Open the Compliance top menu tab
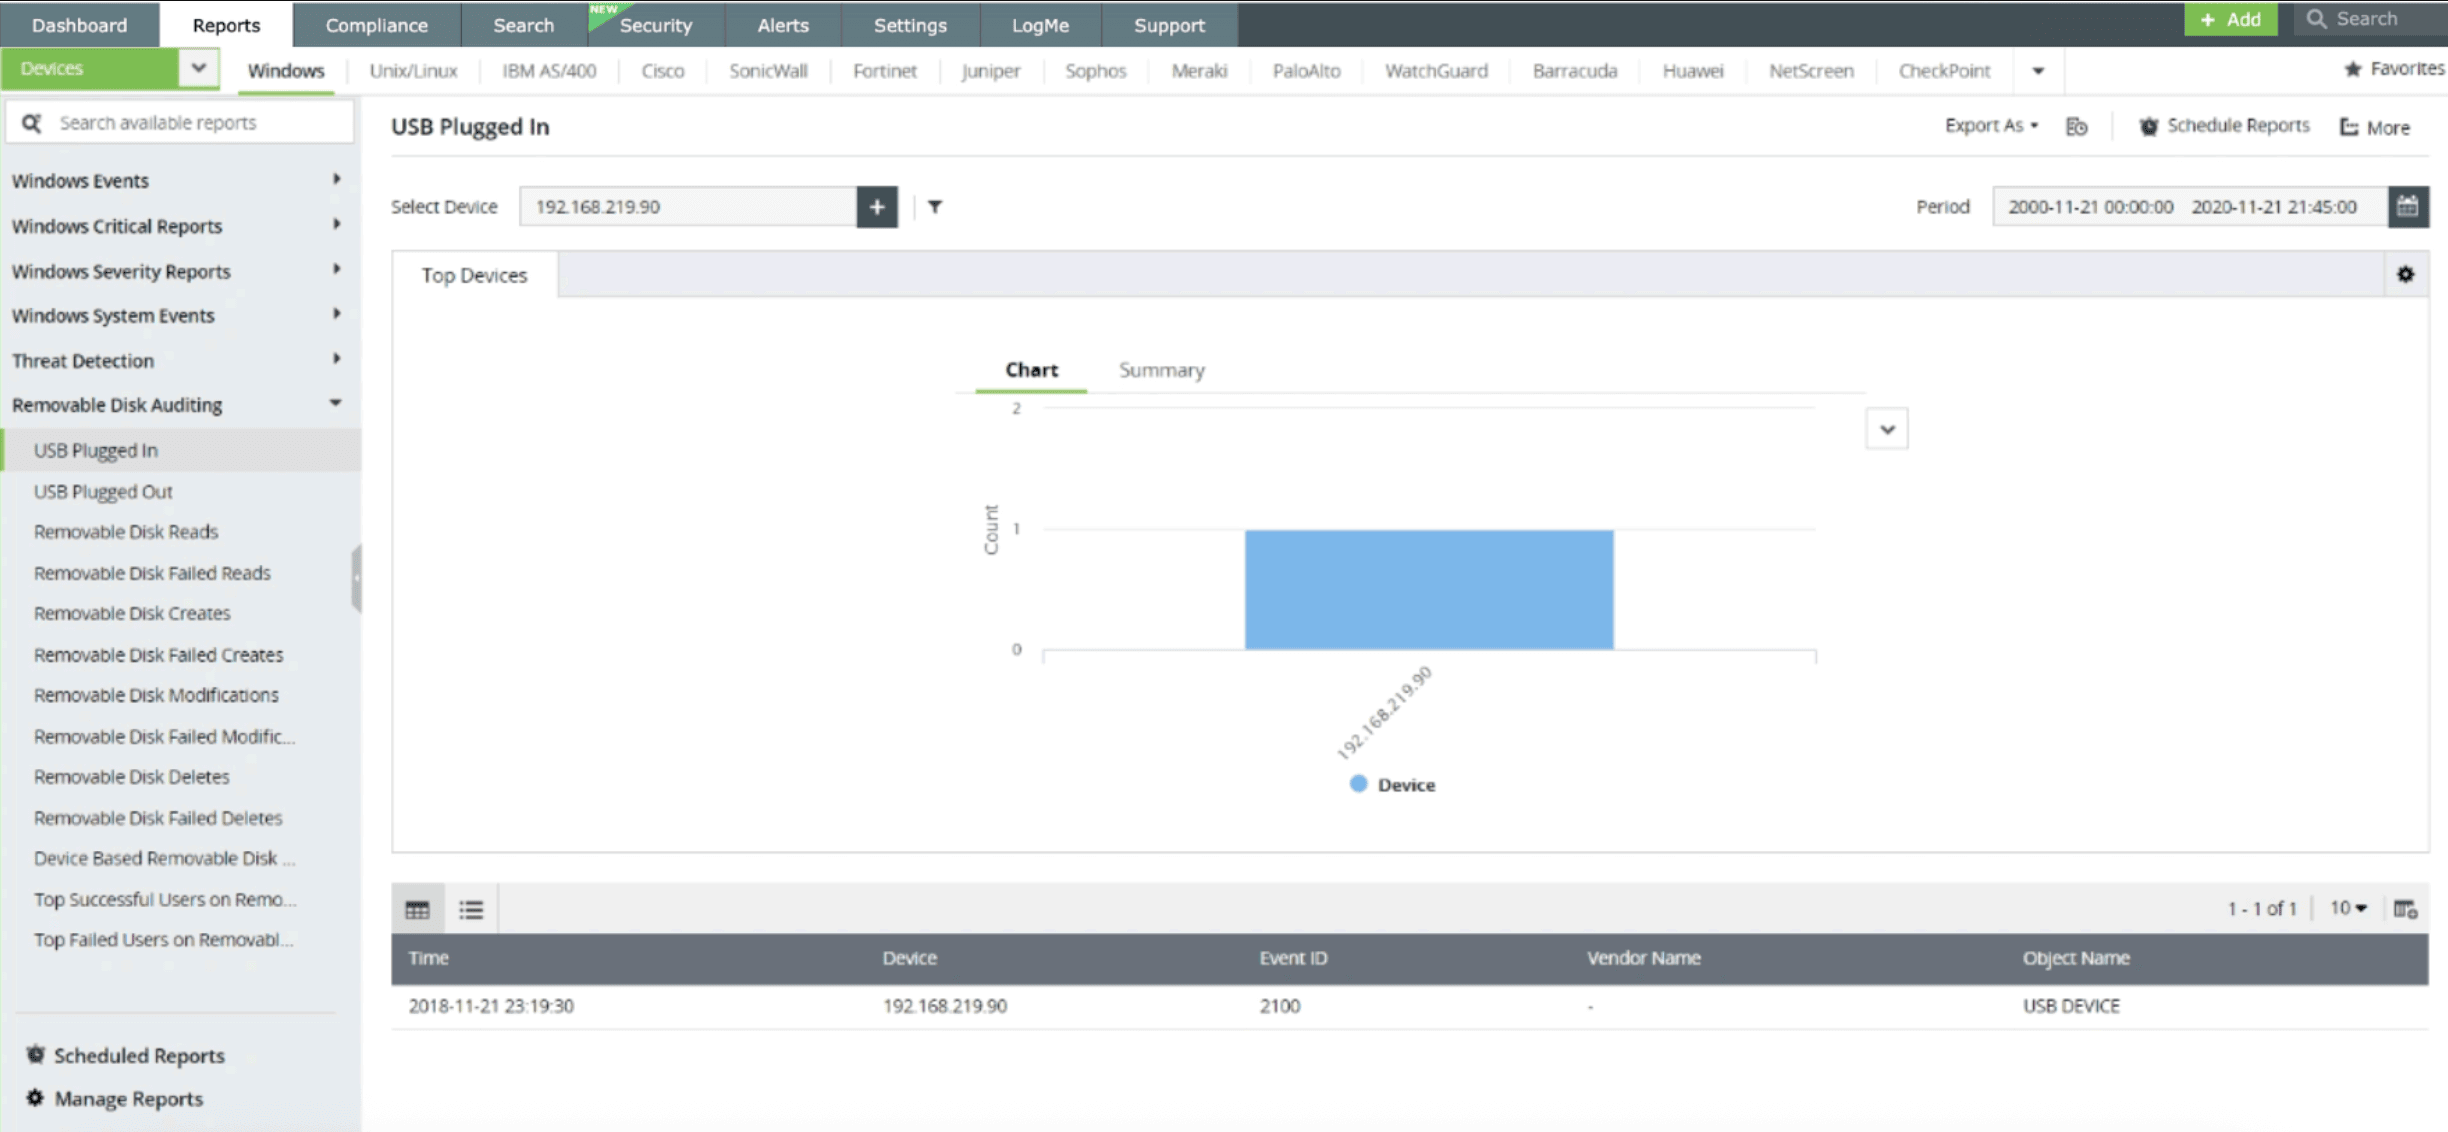Image resolution: width=2448 pixels, height=1132 pixels. (376, 25)
